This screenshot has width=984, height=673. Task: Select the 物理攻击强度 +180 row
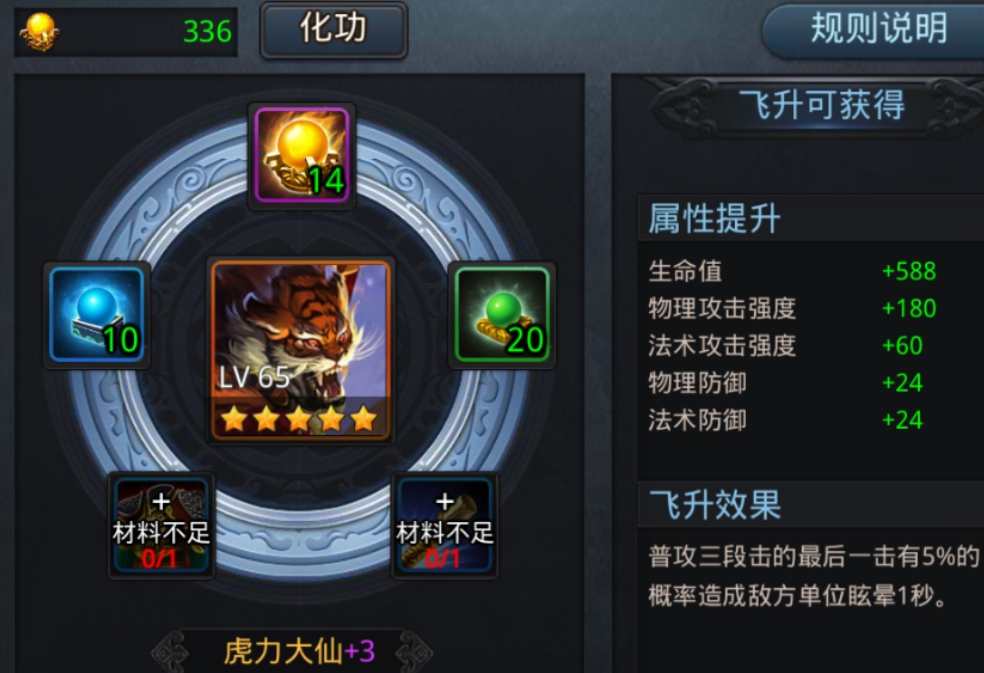click(x=811, y=308)
